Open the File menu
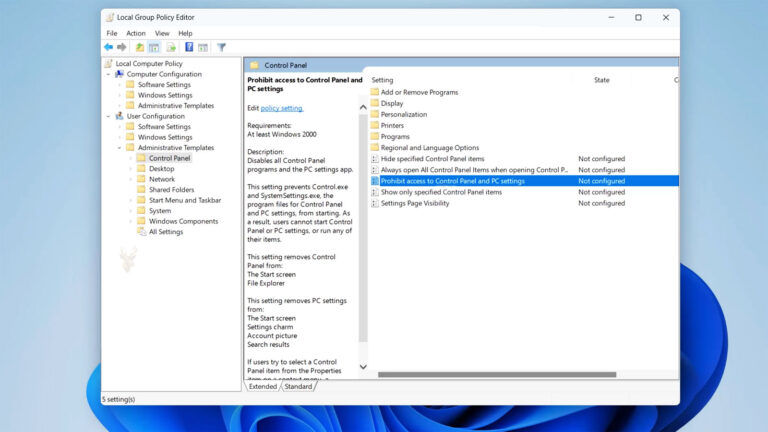This screenshot has width=768, height=432. coord(112,33)
